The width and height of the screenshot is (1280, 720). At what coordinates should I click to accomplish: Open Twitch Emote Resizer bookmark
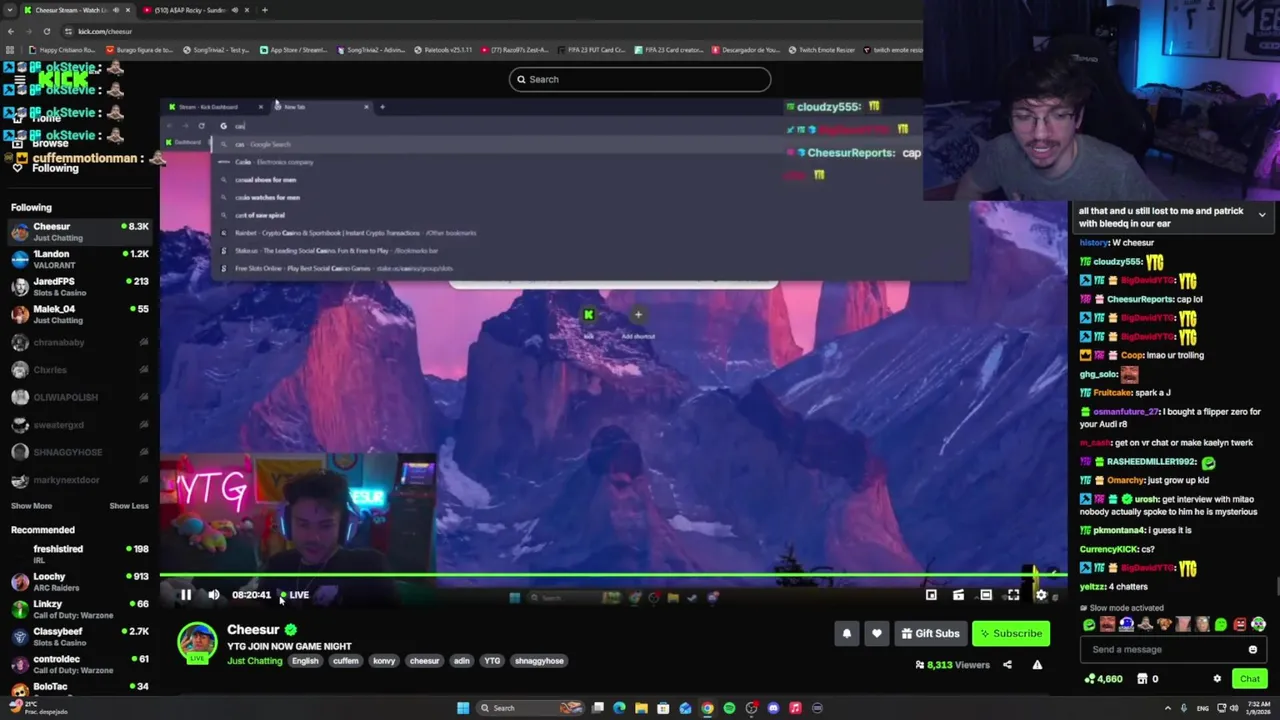pos(821,50)
